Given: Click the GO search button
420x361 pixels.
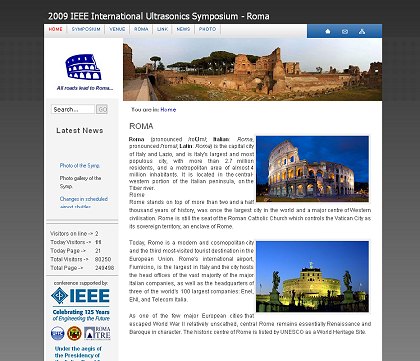Looking at the screenshot, I should [102, 109].
